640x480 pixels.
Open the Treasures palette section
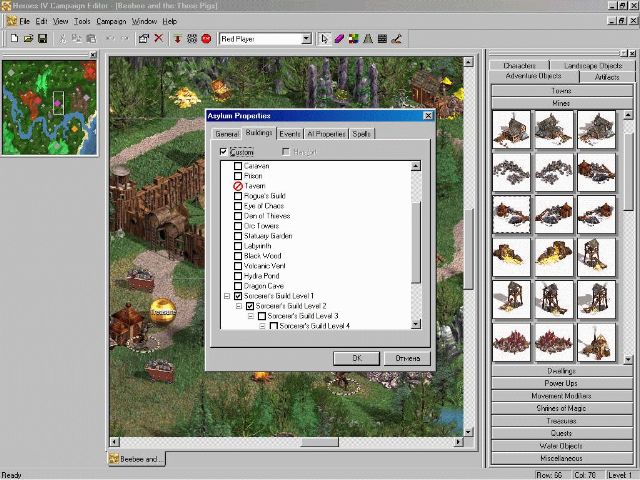tap(561, 421)
